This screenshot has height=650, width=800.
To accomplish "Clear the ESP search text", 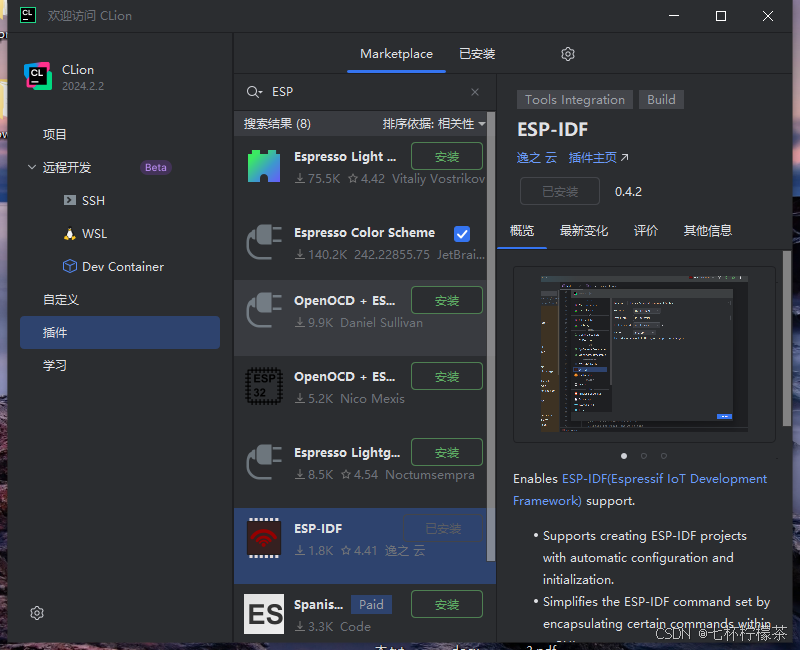I will coord(475,92).
